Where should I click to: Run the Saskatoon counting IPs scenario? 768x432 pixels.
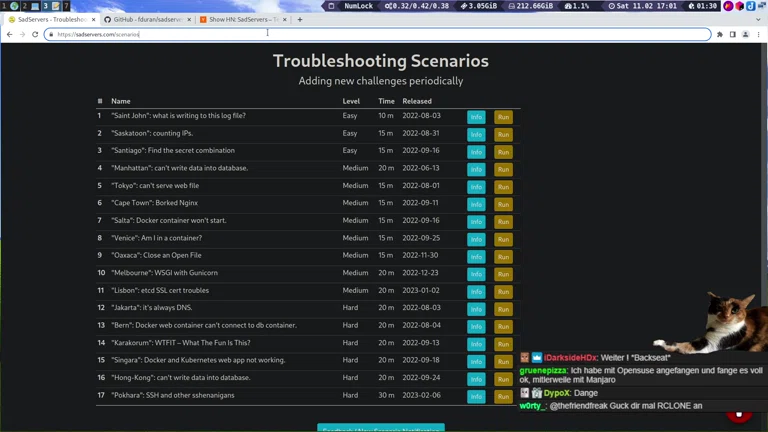[503, 134]
